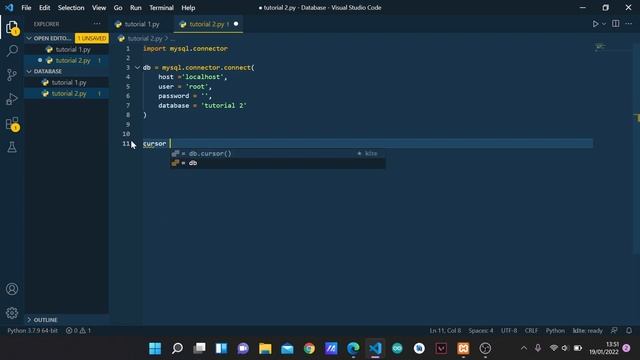Expand the Outline section
Screen dimensions: 640x360
(x=29, y=320)
